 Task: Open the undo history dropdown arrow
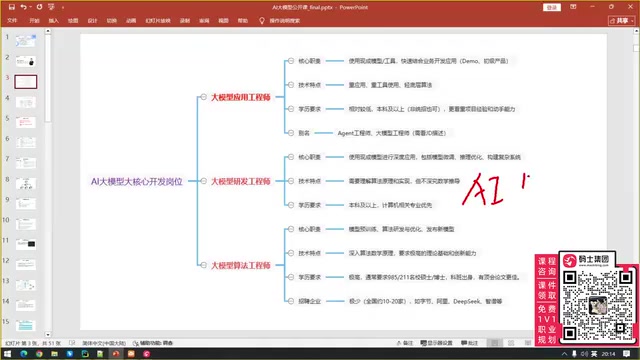pyautogui.click(x=30, y=7)
